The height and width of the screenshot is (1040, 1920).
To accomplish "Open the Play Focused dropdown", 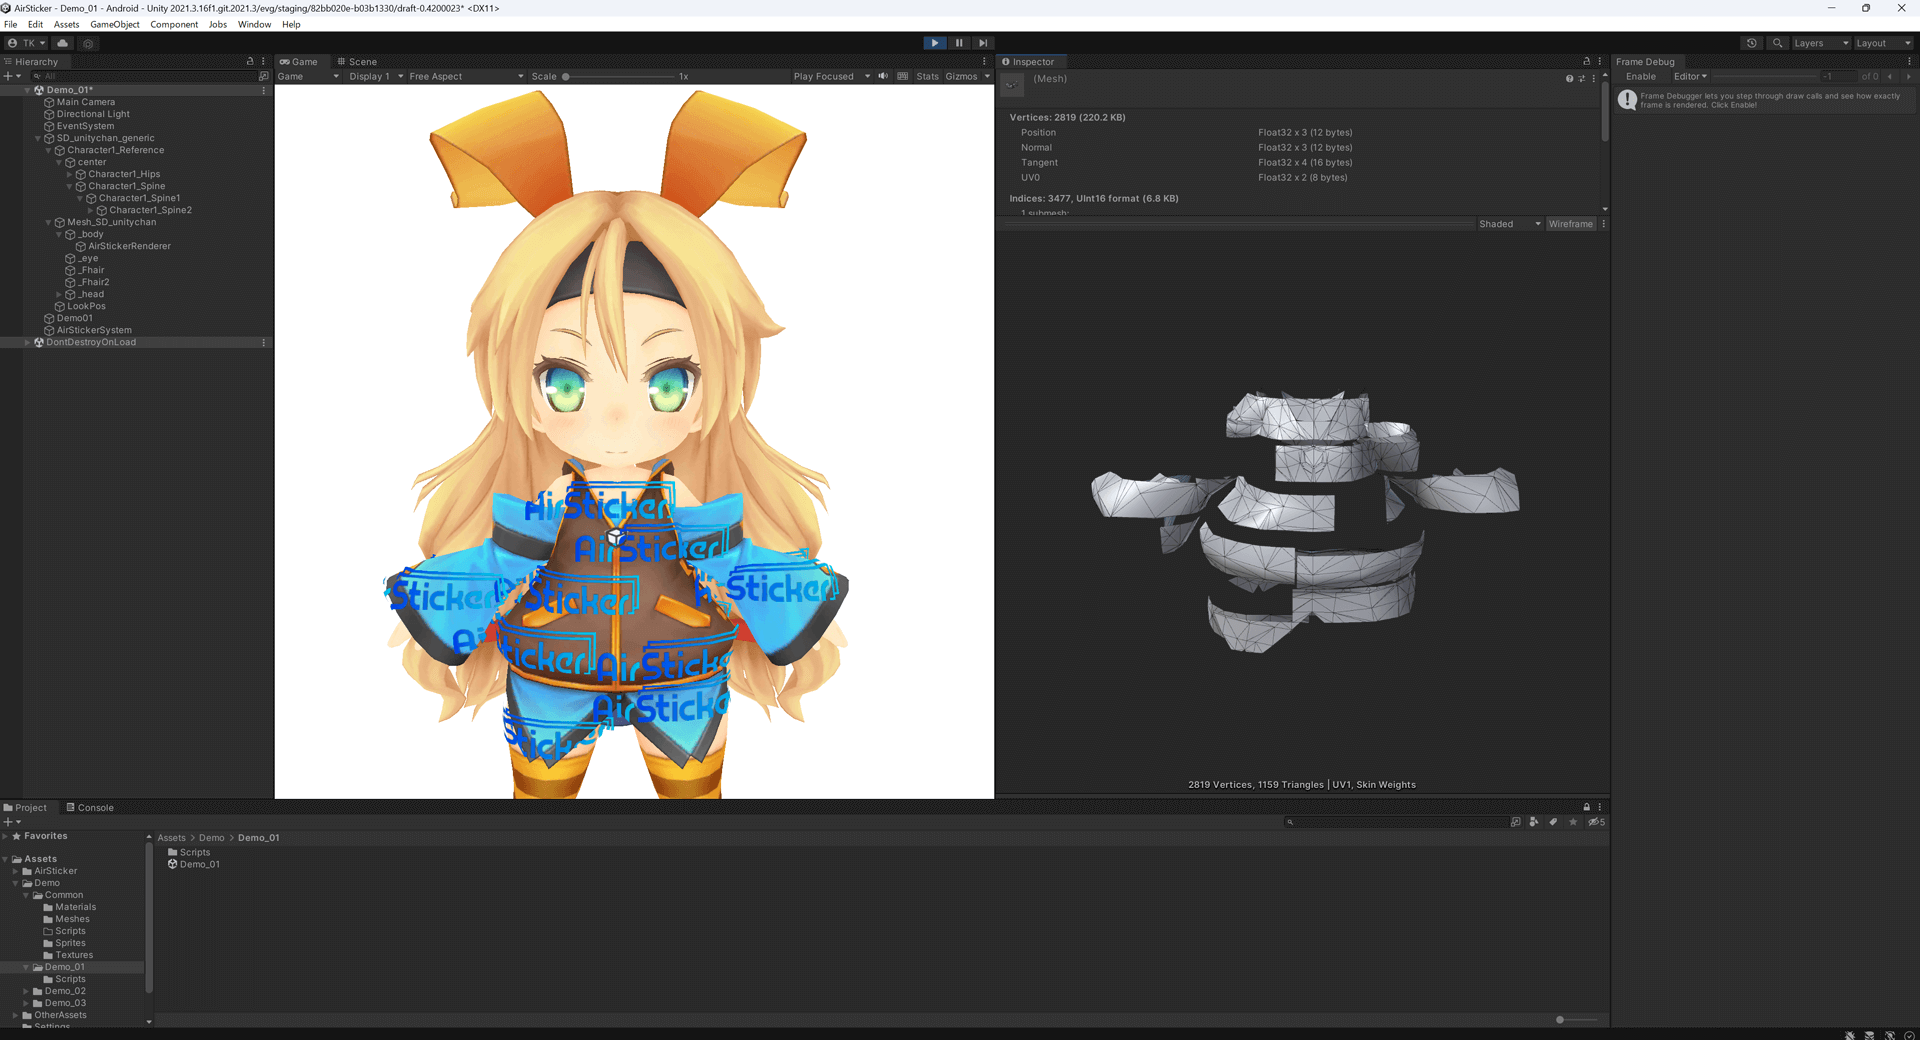I will coord(832,76).
